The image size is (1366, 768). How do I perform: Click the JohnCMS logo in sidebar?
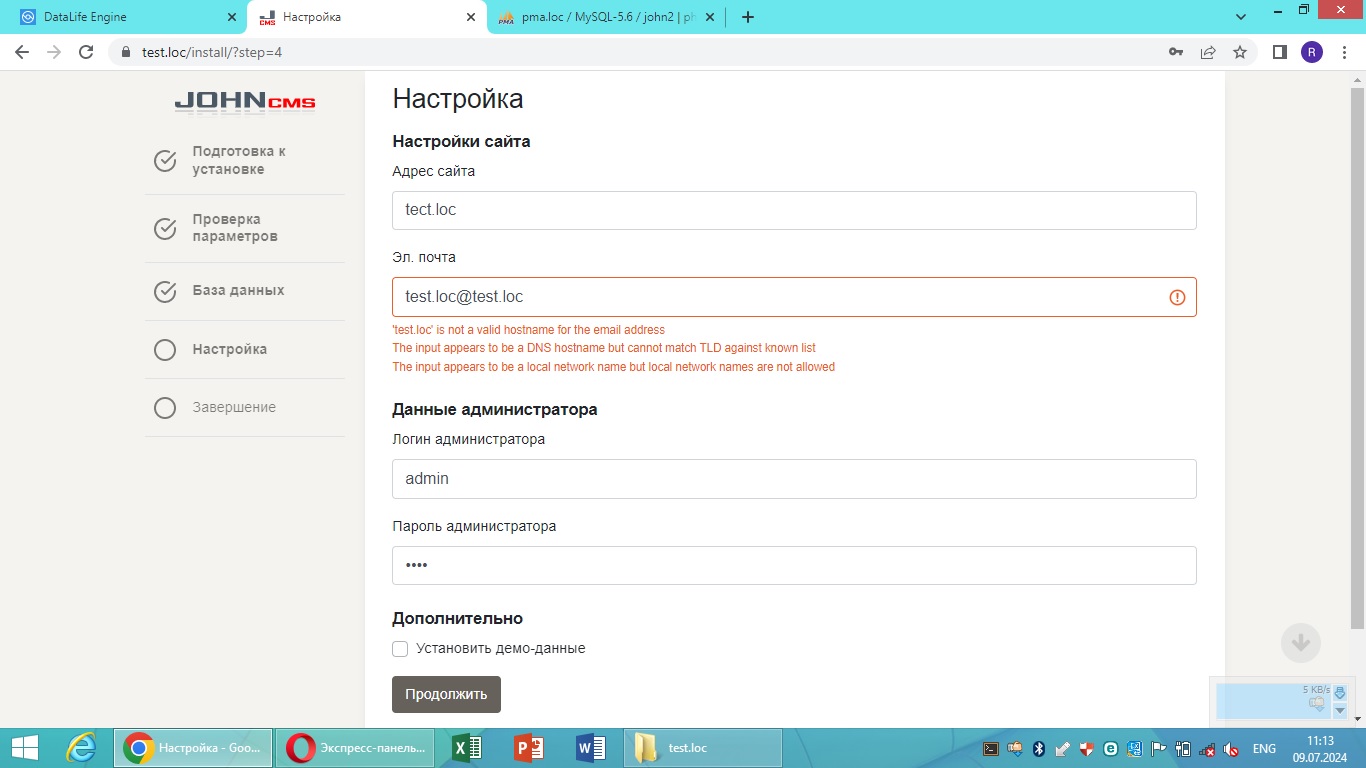245,101
